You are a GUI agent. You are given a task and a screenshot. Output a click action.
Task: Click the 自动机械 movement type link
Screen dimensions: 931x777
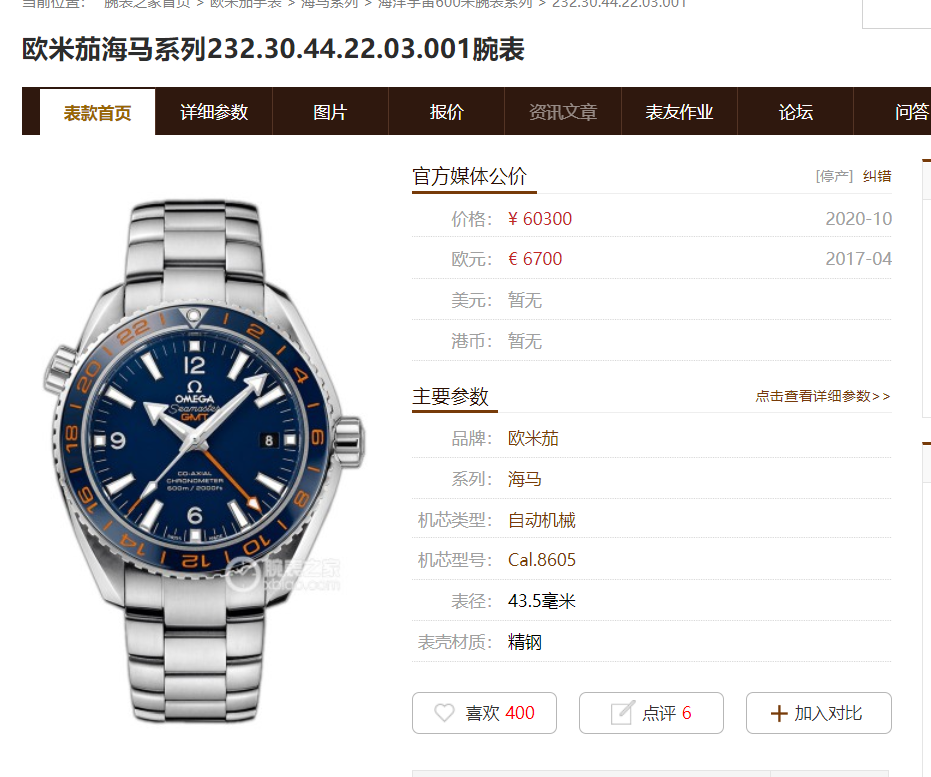542,521
